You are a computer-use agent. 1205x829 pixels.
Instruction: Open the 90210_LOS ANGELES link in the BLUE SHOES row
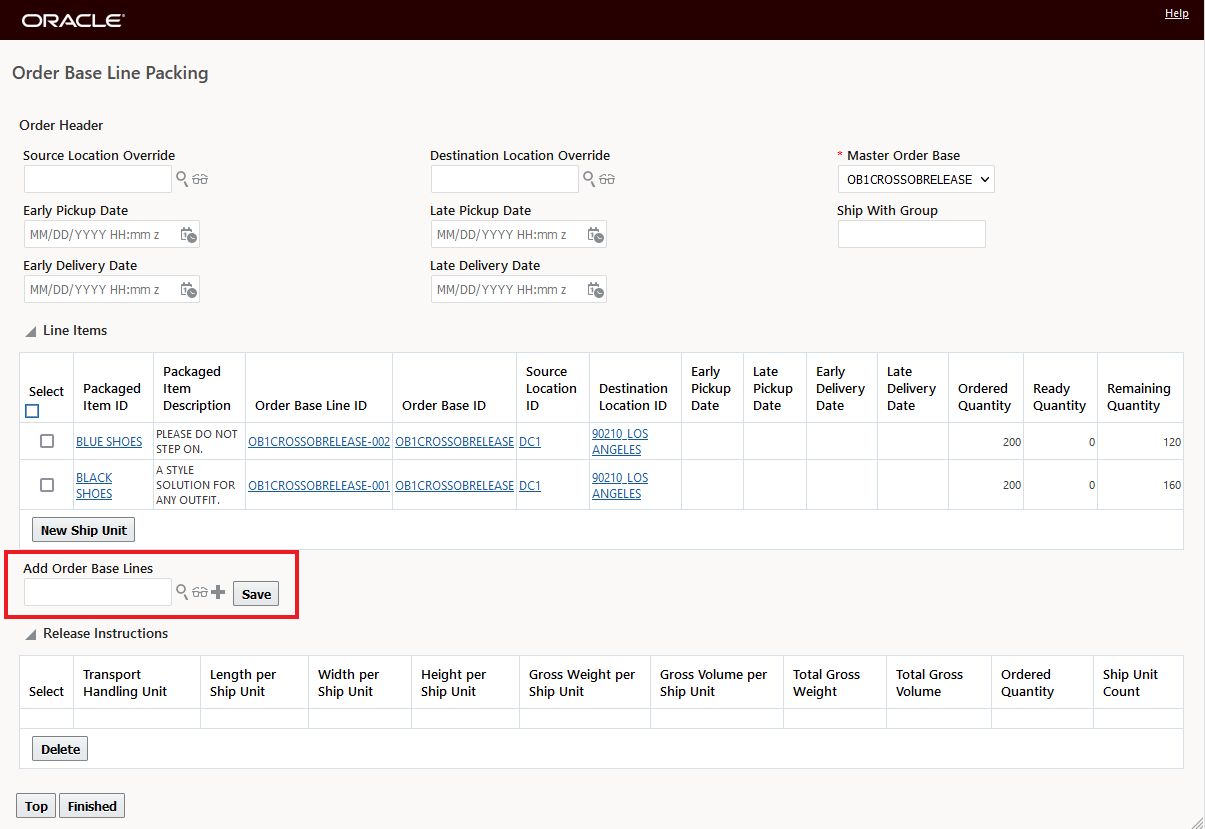coord(620,441)
